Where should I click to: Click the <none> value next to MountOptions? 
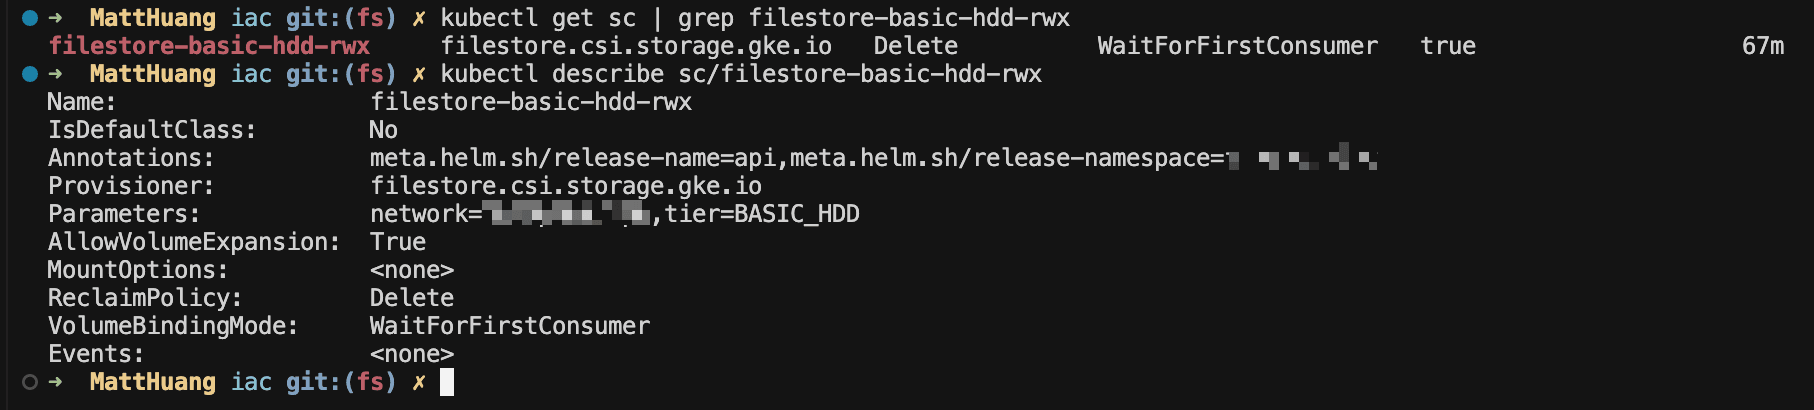tap(412, 270)
